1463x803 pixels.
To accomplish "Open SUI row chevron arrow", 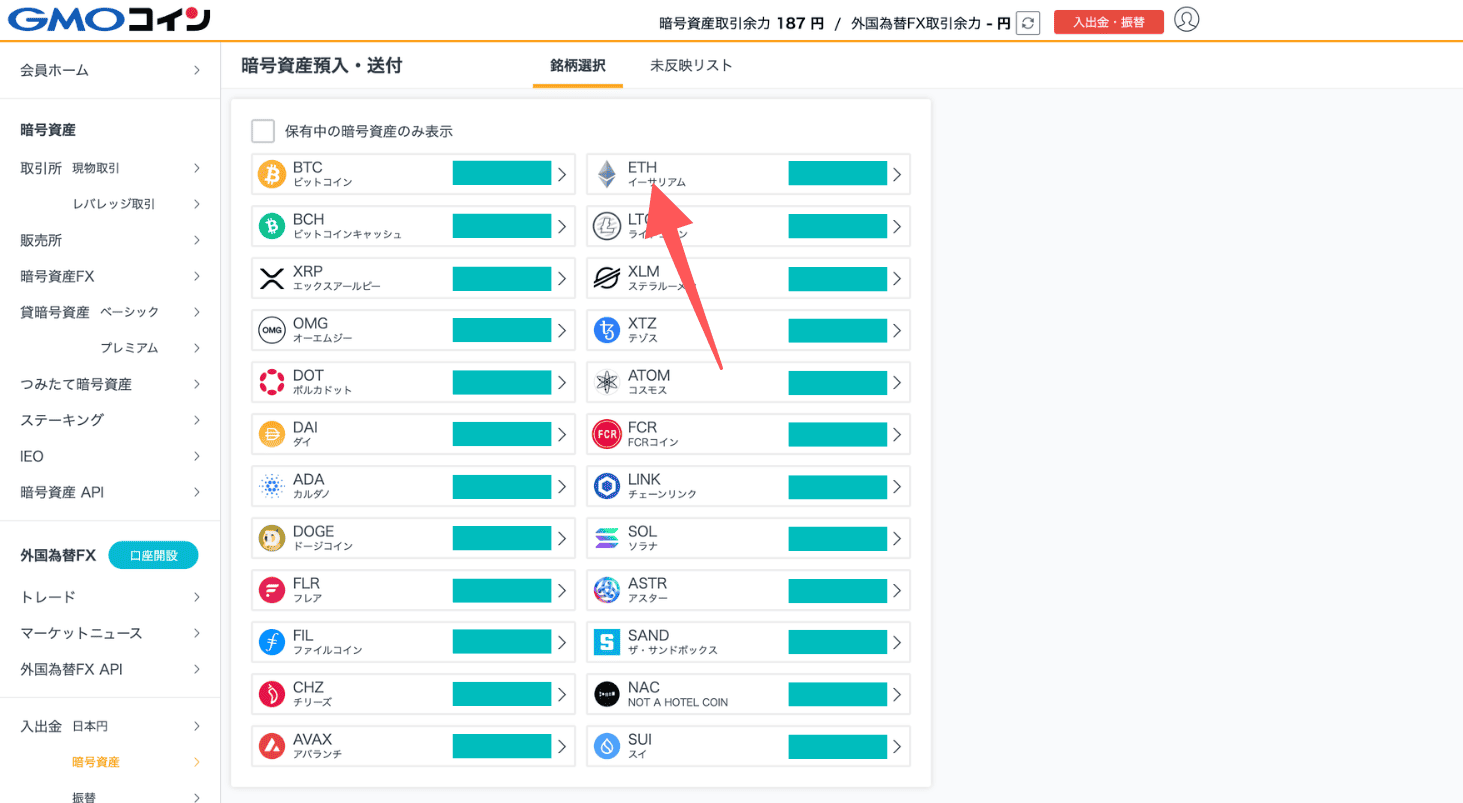I will click(897, 746).
